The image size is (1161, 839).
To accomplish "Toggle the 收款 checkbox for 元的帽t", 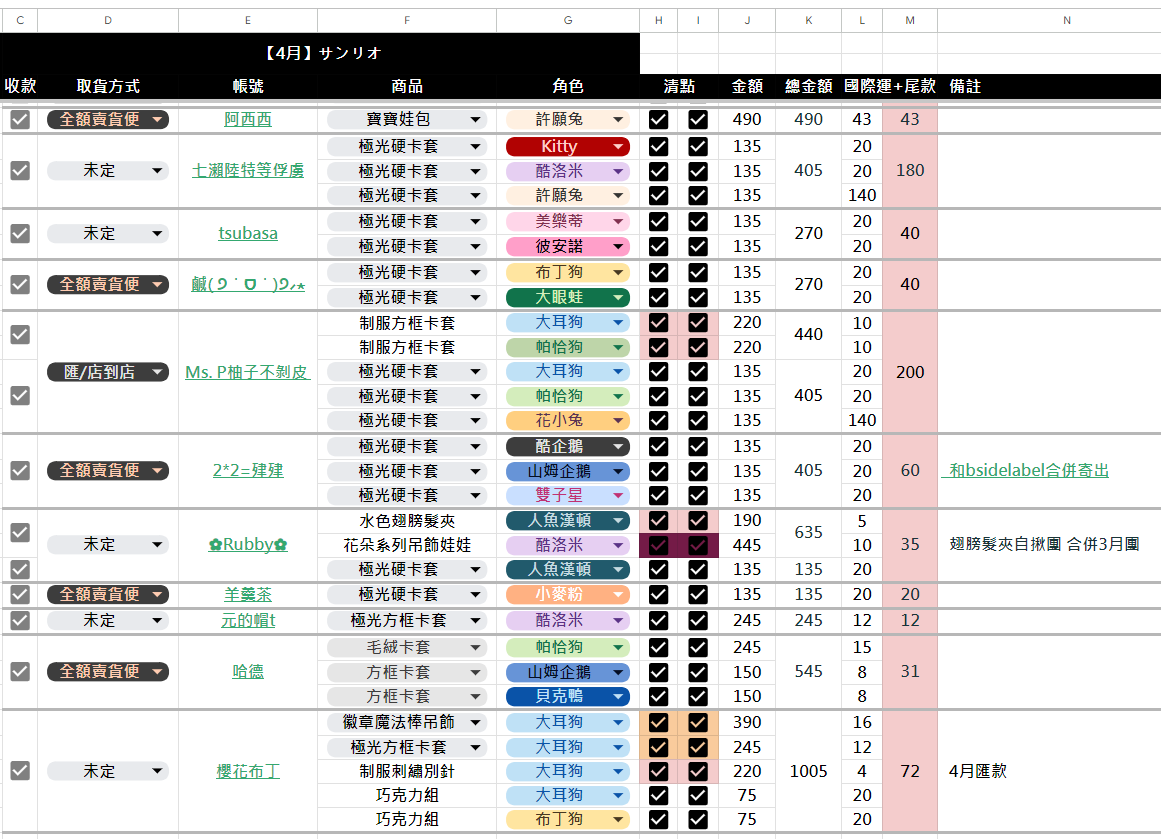I will [x=20, y=620].
